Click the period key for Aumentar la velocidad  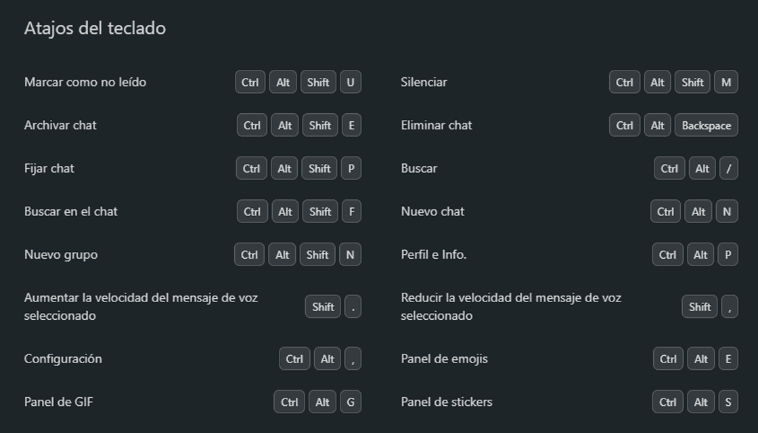click(x=353, y=307)
